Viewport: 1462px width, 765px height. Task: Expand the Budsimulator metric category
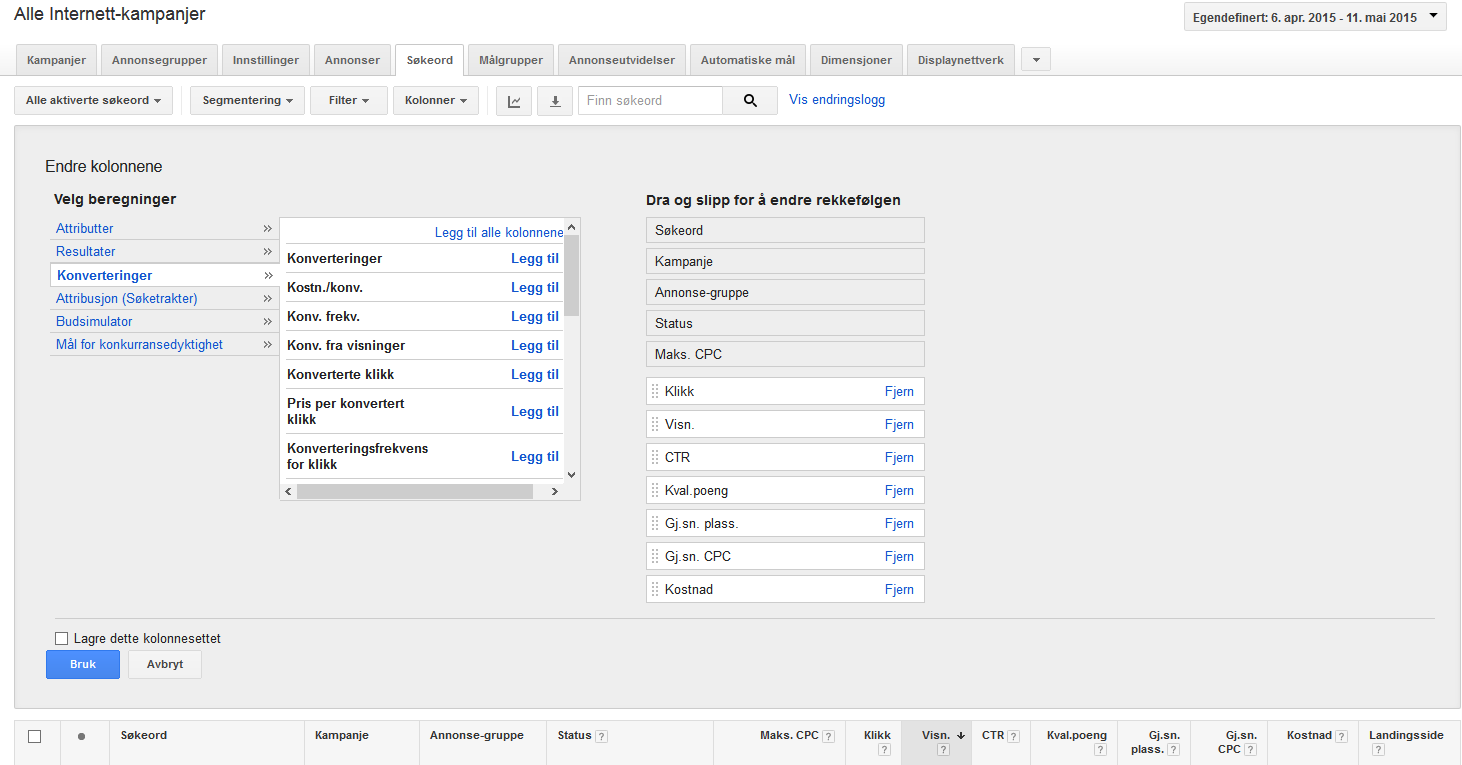pyautogui.click(x=164, y=321)
